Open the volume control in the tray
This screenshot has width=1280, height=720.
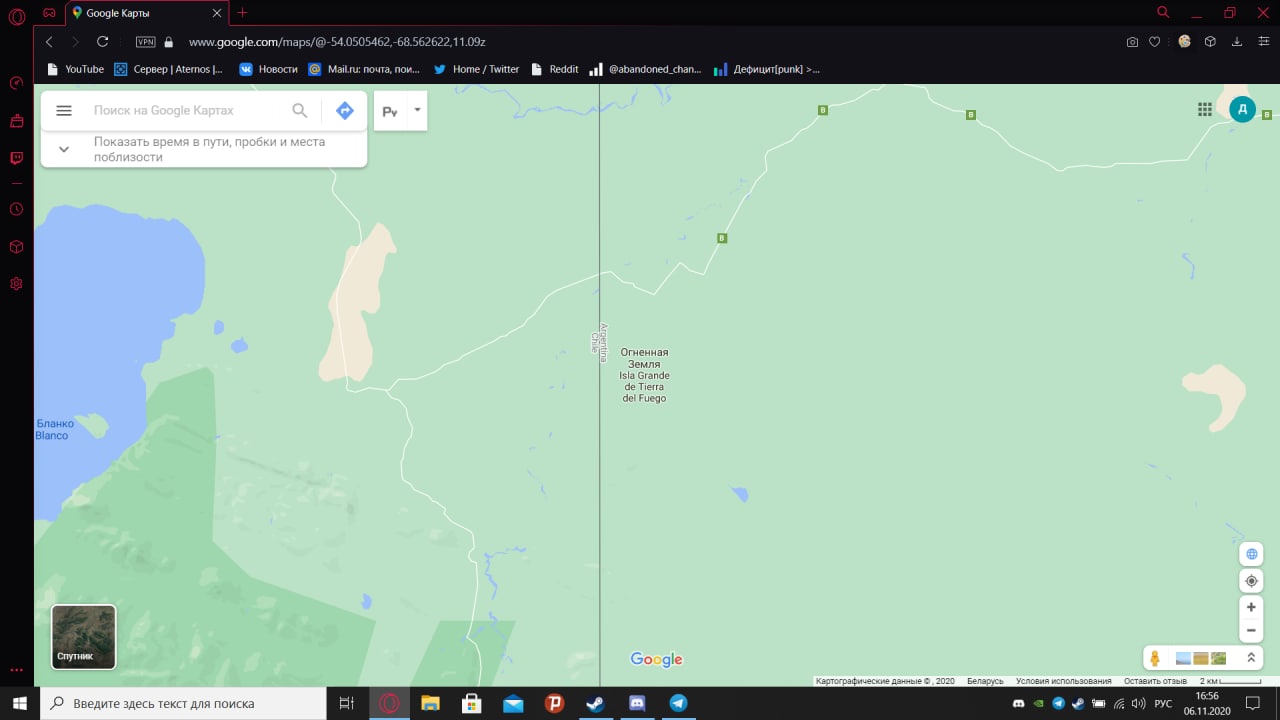click(x=1138, y=704)
